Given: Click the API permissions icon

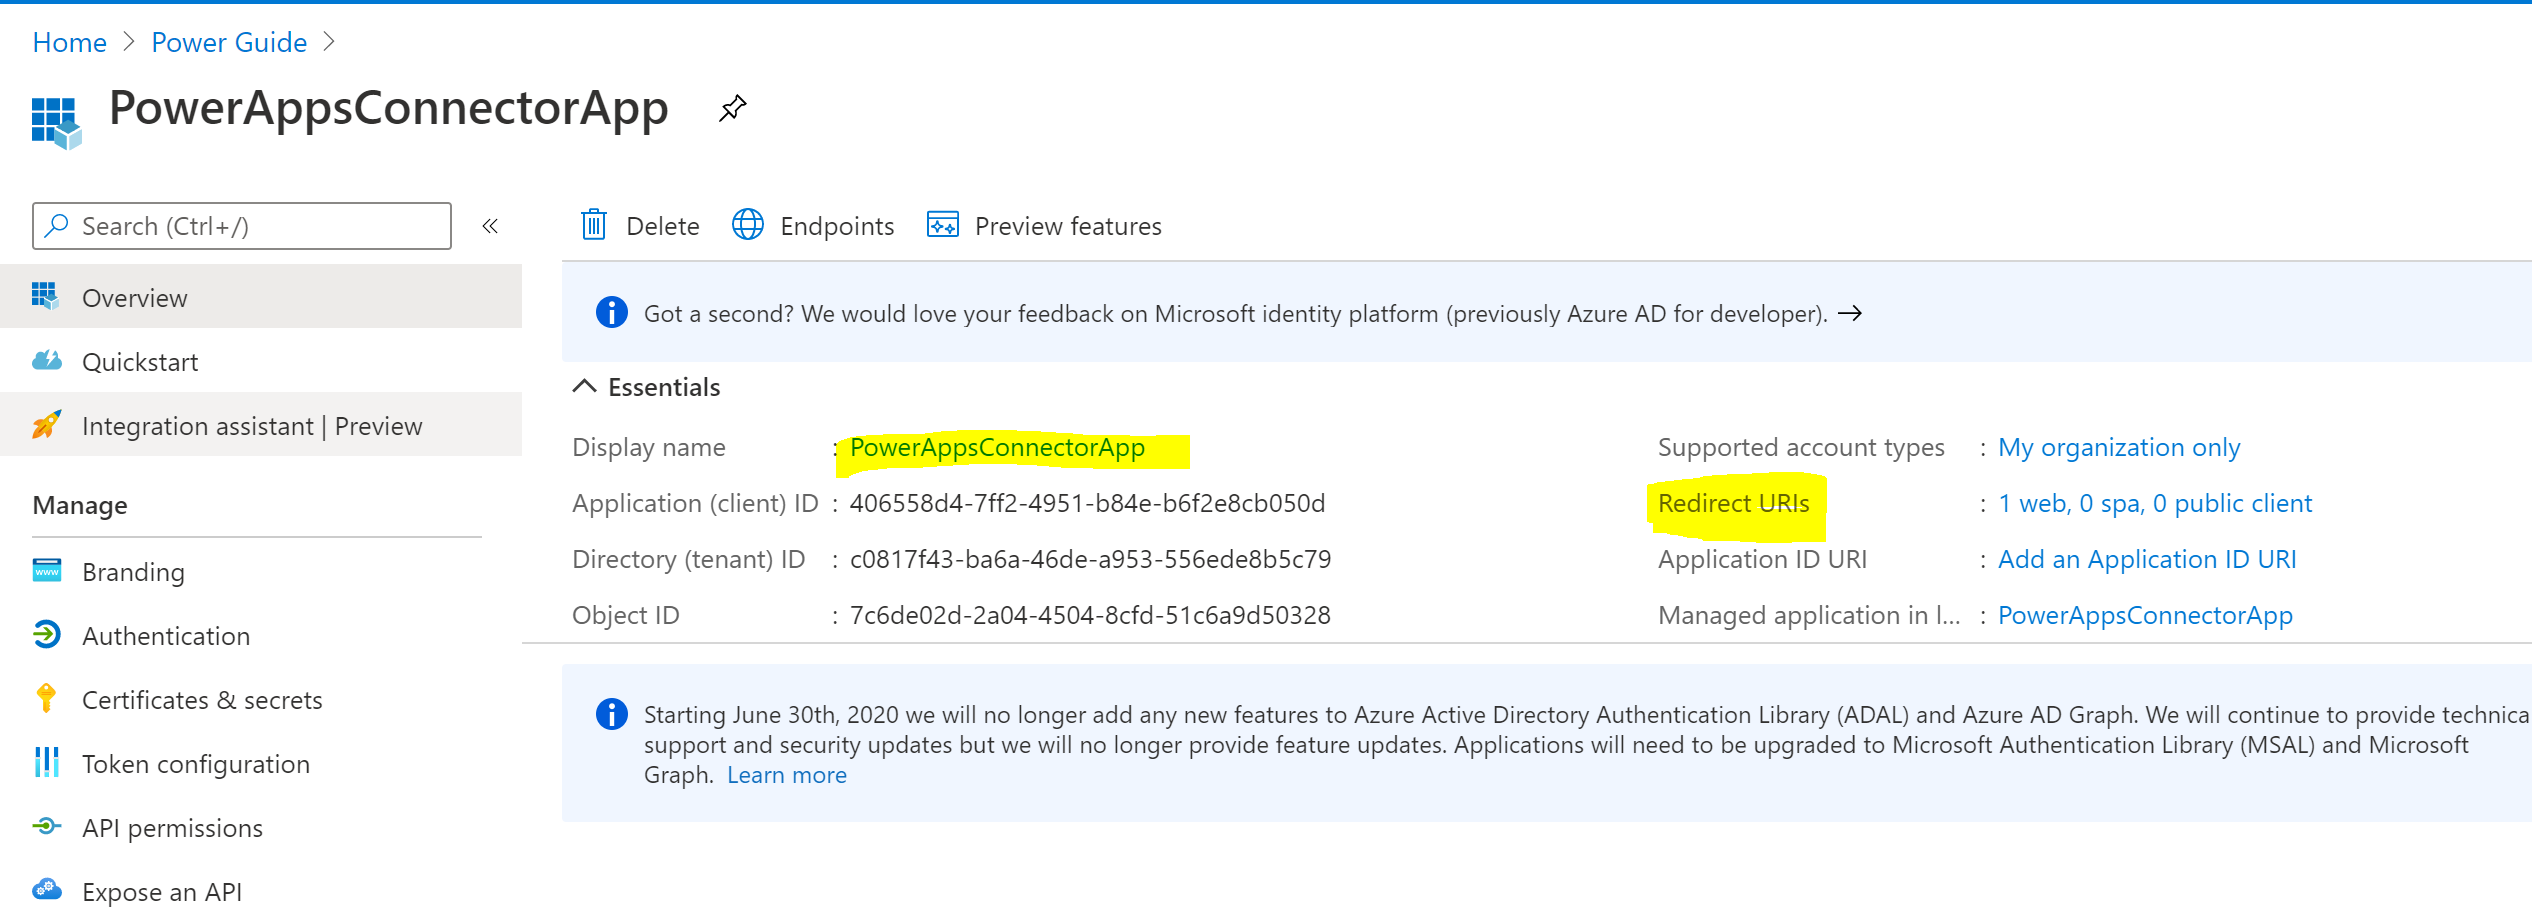Looking at the screenshot, I should 46,827.
